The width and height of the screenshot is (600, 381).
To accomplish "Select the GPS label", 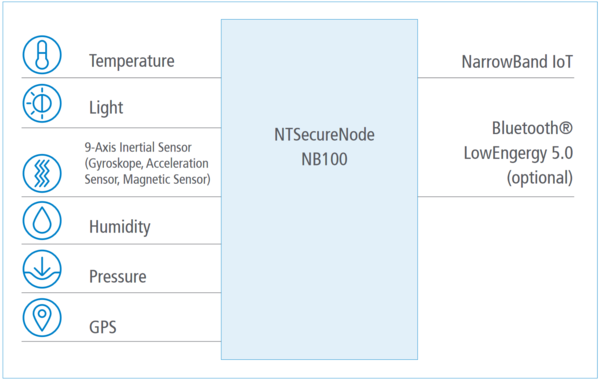I will coord(103,327).
